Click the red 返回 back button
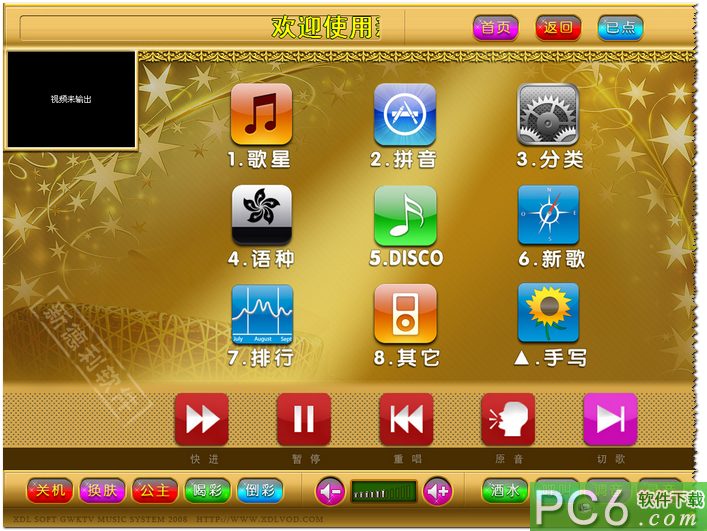Screen dimensions: 707x531 [558, 28]
